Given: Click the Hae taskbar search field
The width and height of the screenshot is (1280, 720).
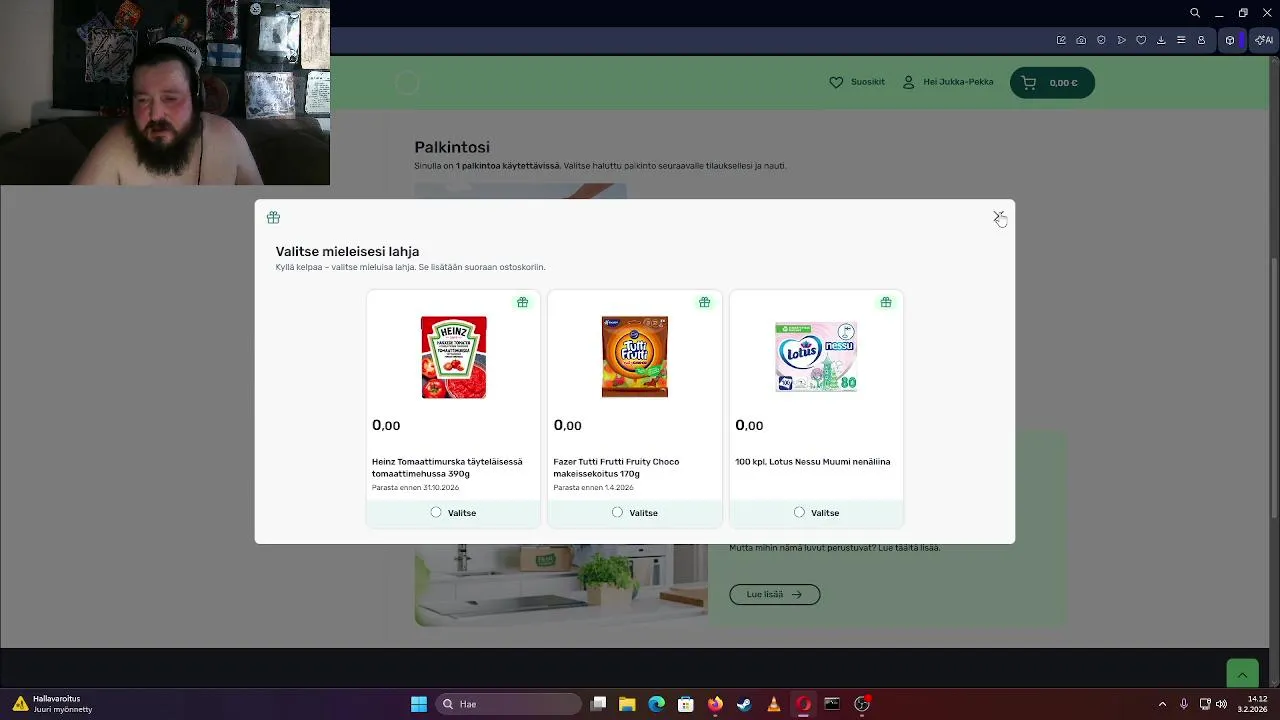Looking at the screenshot, I should pos(510,704).
